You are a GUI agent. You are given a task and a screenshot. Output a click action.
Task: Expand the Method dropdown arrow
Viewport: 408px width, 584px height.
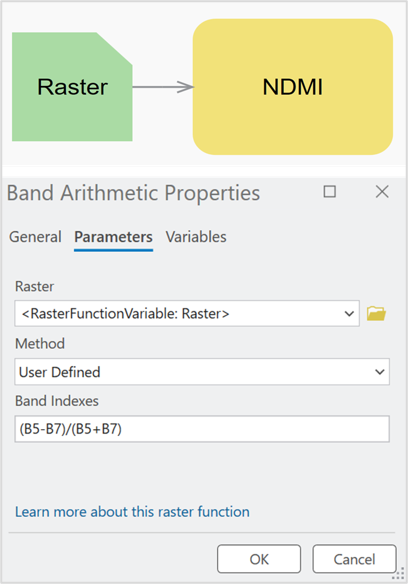[x=380, y=372]
